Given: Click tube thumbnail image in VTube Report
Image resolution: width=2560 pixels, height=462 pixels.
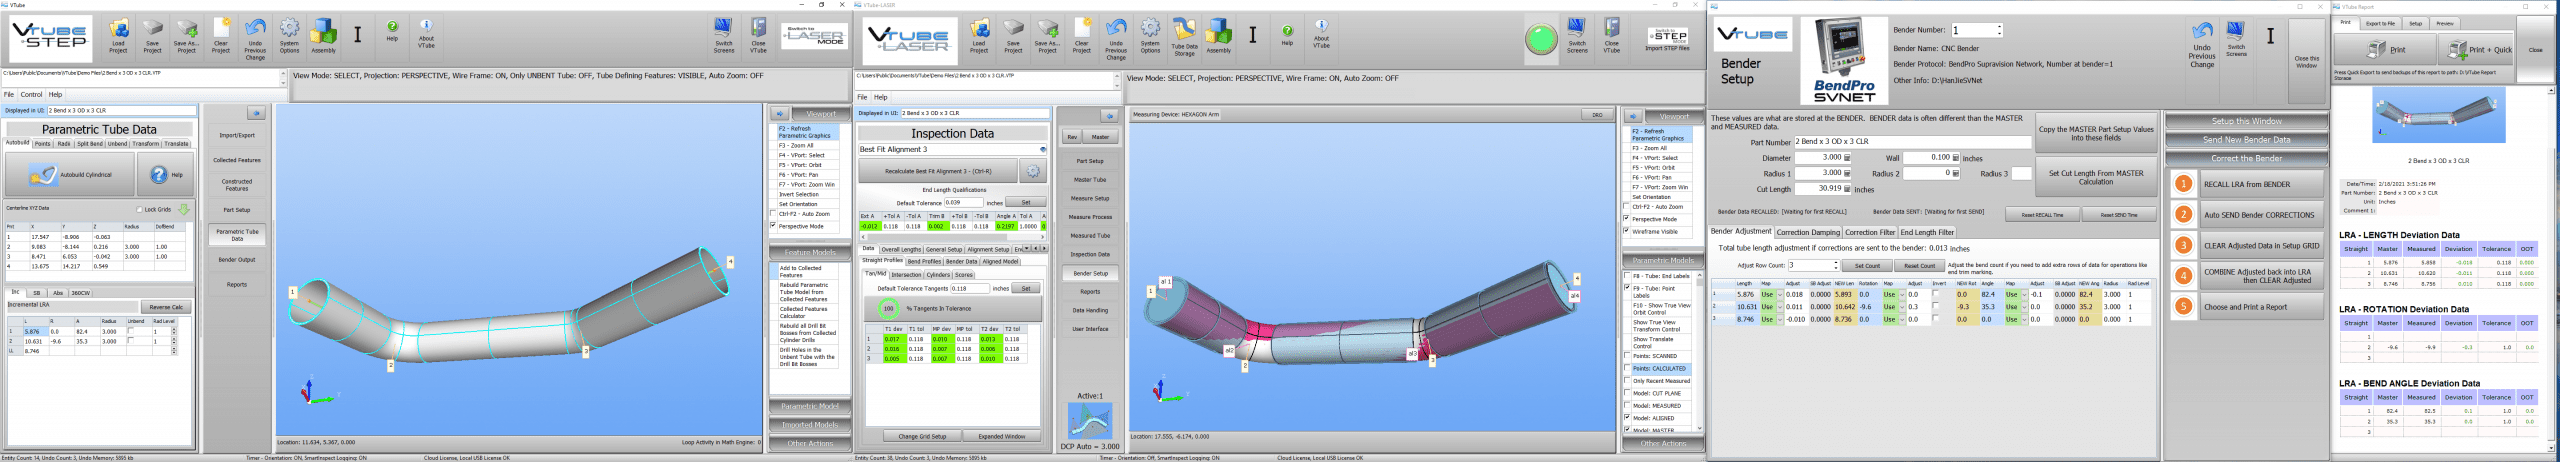Looking at the screenshot, I should pyautogui.click(x=2439, y=116).
